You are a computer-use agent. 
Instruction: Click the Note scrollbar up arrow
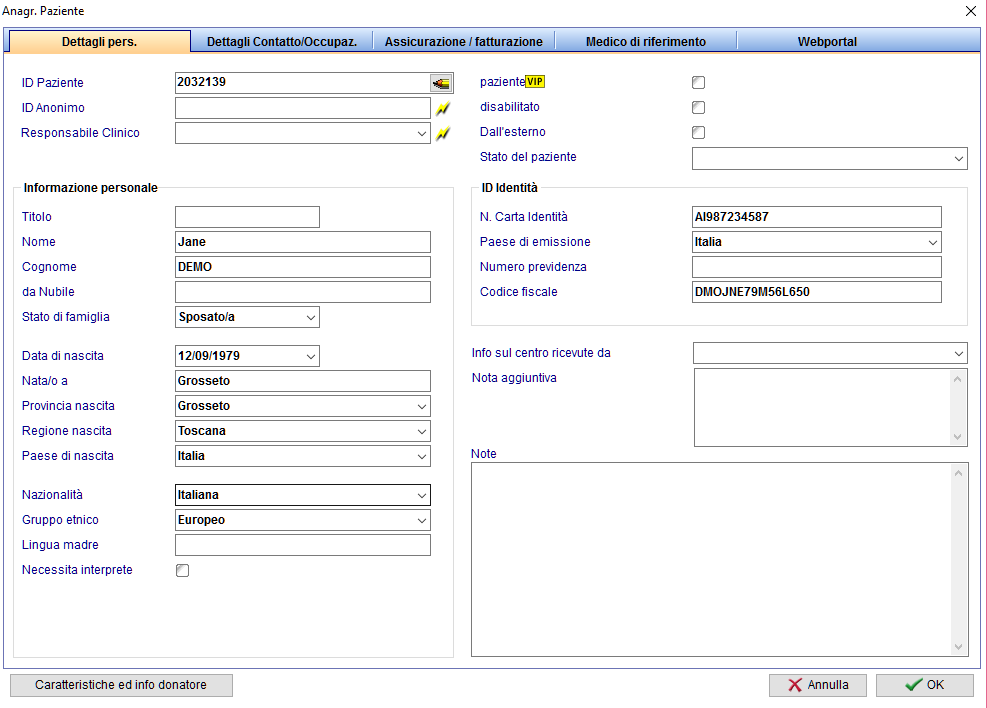click(958, 473)
